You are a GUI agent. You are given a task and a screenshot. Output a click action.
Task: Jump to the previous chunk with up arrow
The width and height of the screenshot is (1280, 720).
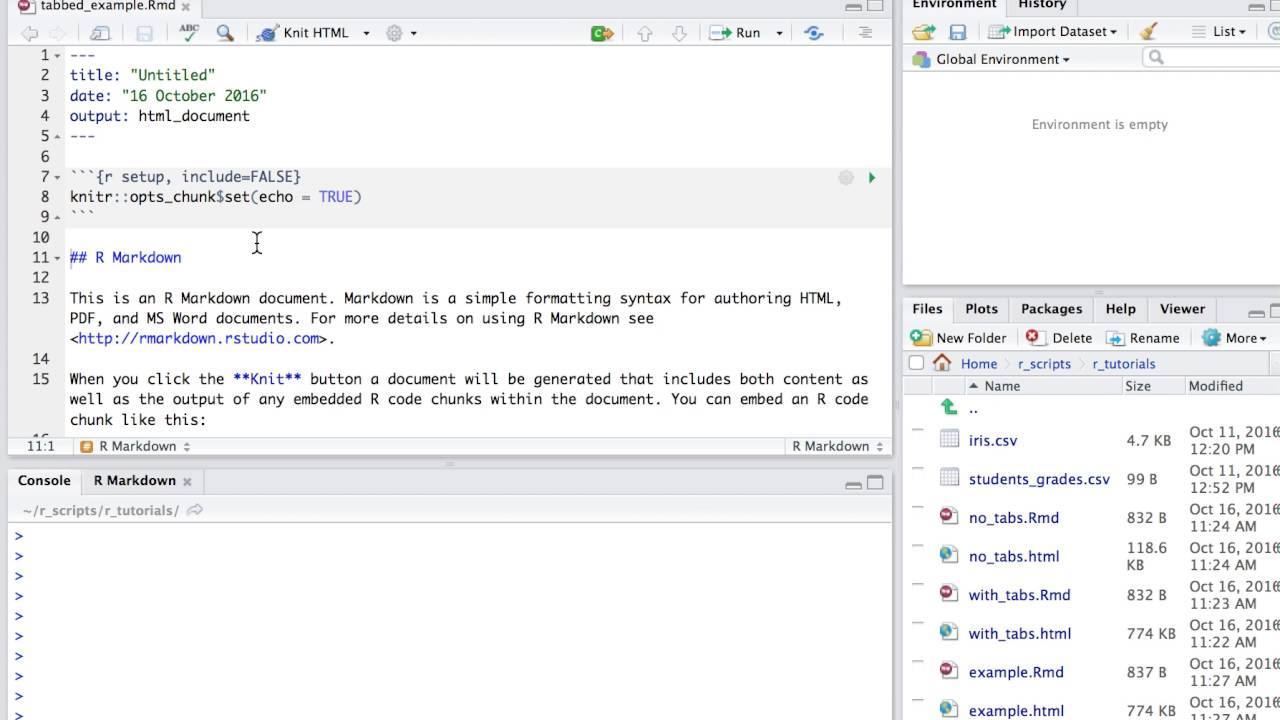coord(645,33)
